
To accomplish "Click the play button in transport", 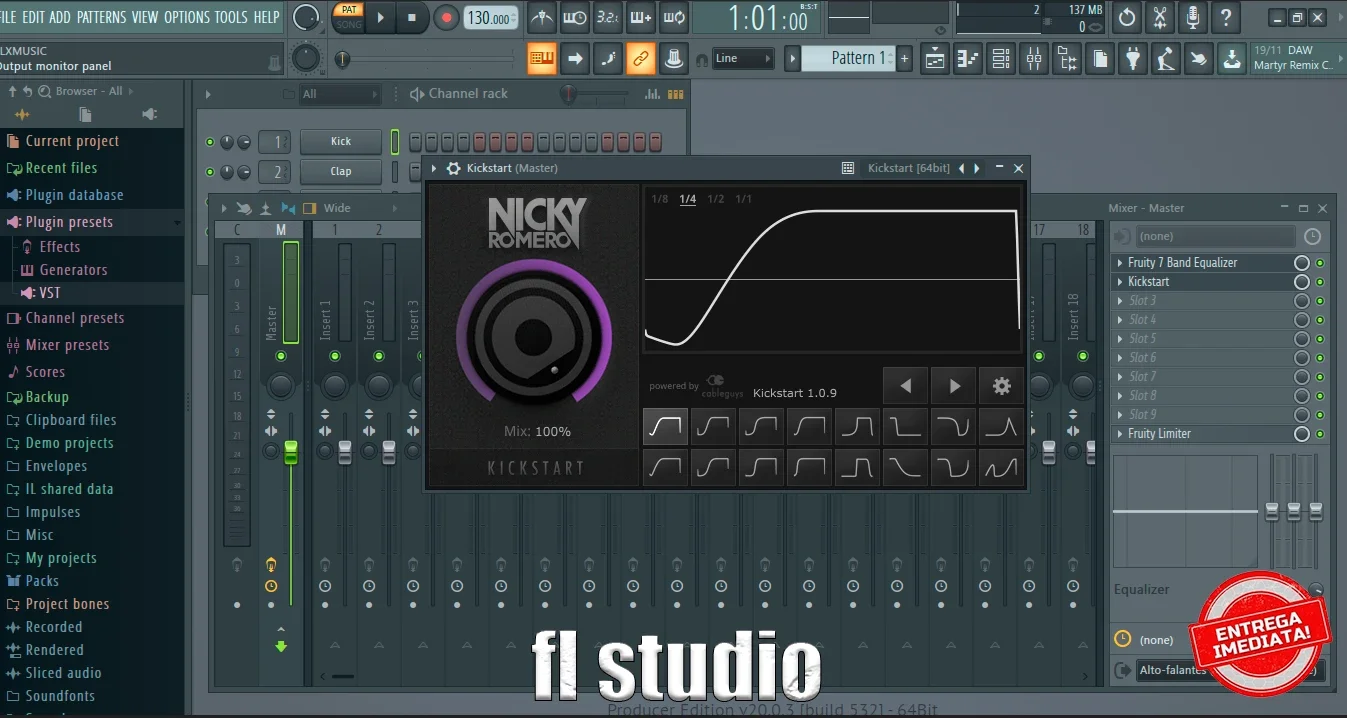I will click(380, 17).
